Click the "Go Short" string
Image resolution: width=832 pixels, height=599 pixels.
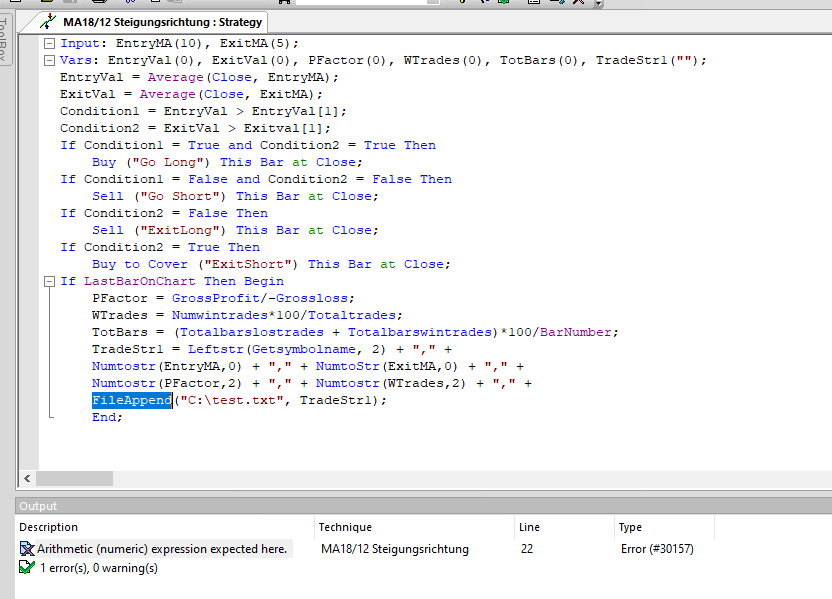tap(179, 196)
